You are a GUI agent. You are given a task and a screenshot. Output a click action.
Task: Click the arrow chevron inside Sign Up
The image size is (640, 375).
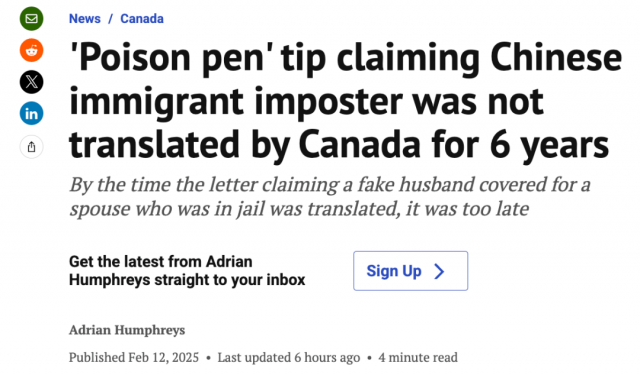(x=439, y=271)
